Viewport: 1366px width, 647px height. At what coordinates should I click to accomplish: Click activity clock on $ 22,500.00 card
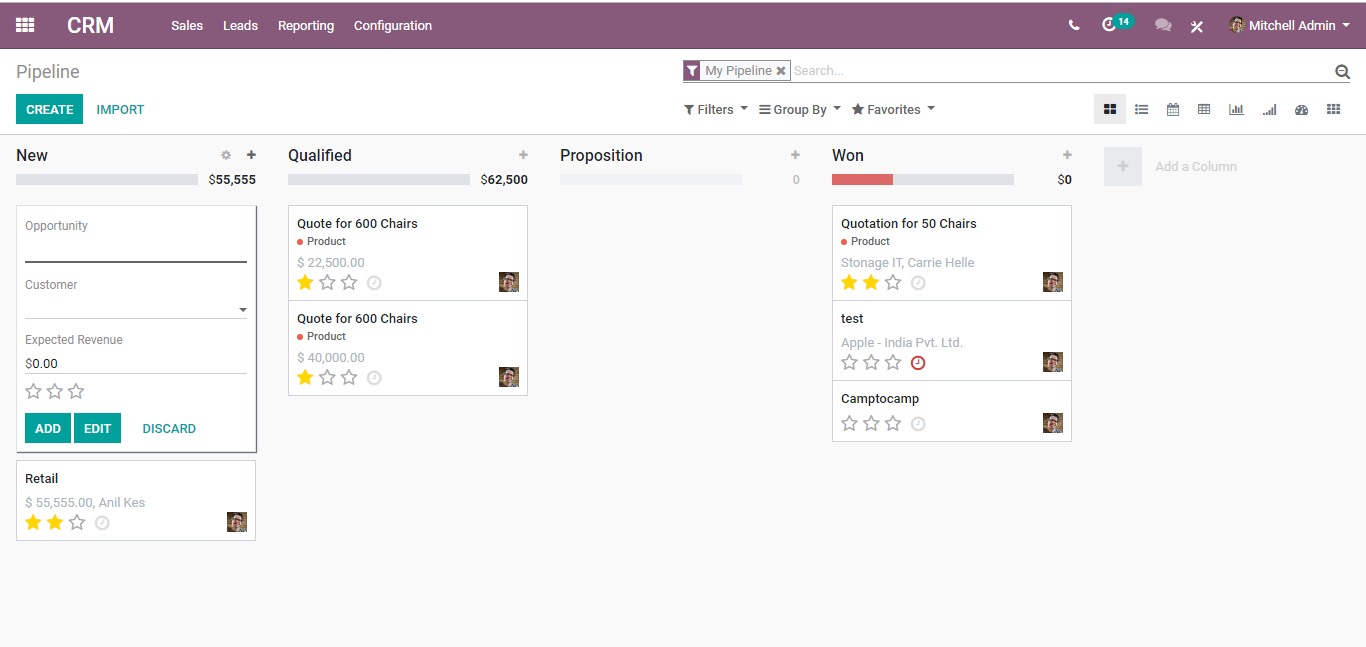tap(374, 283)
